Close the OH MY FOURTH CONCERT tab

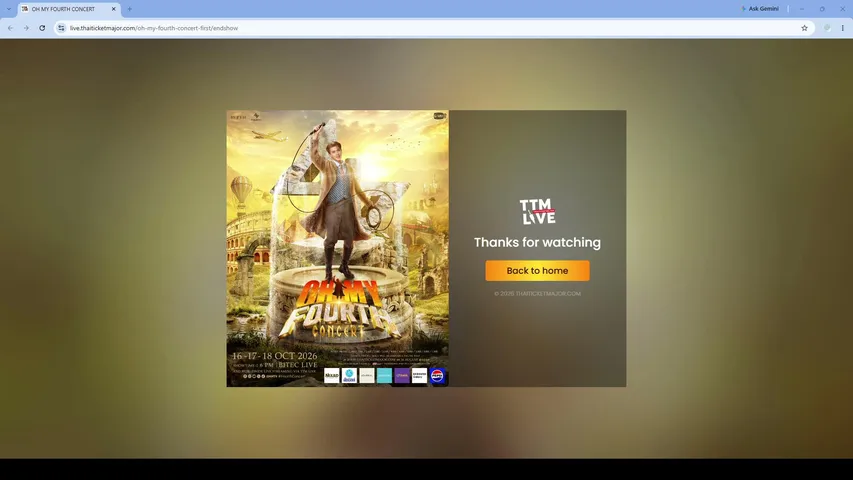click(x=114, y=9)
